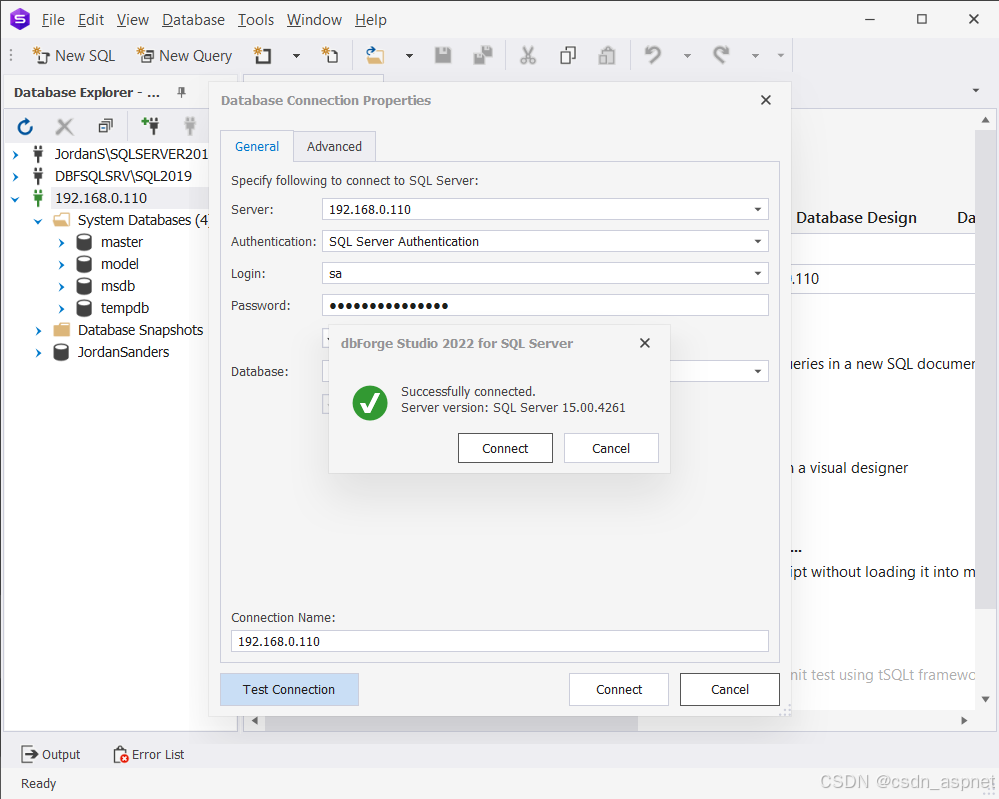Click the Open File folder icon
Image resolution: width=999 pixels, height=799 pixels.
point(375,55)
